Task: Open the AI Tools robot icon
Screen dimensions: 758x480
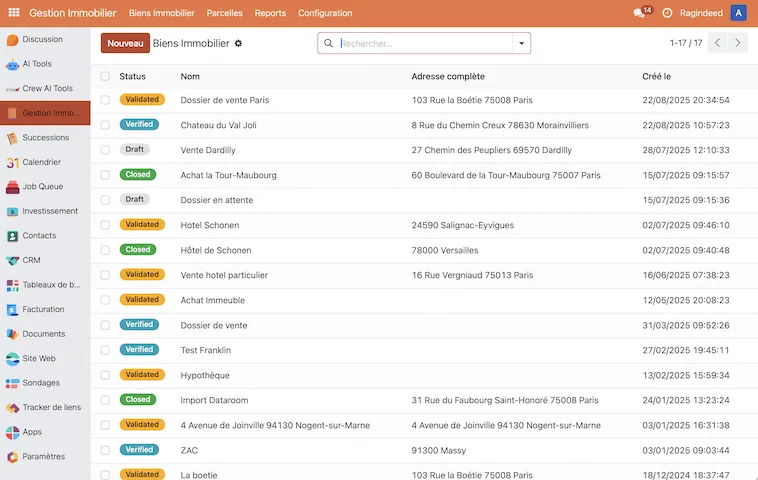Action: tap(13, 64)
